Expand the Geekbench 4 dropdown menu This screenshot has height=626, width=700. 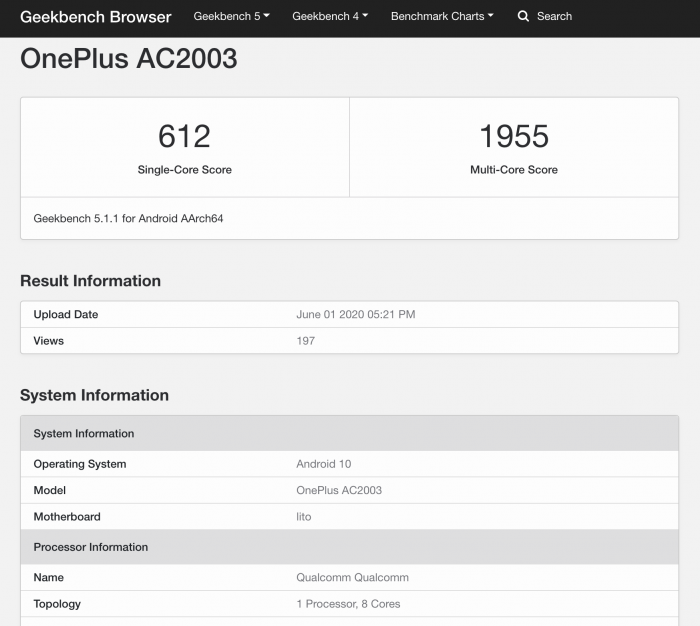point(329,17)
